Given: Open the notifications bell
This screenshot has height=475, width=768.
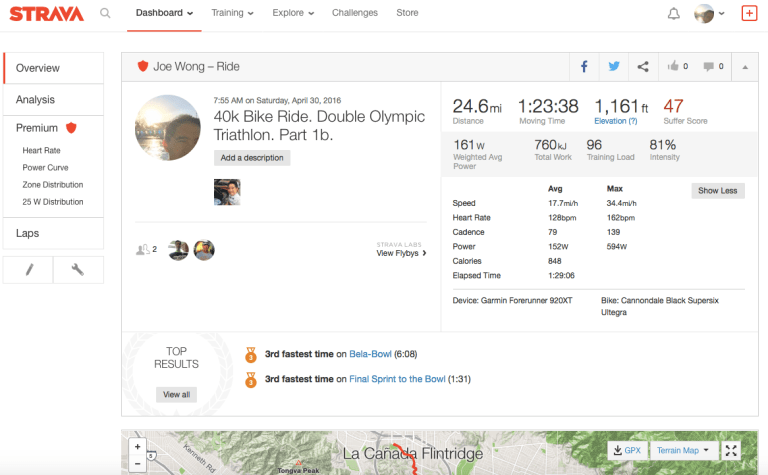Looking at the screenshot, I should pyautogui.click(x=673, y=14).
